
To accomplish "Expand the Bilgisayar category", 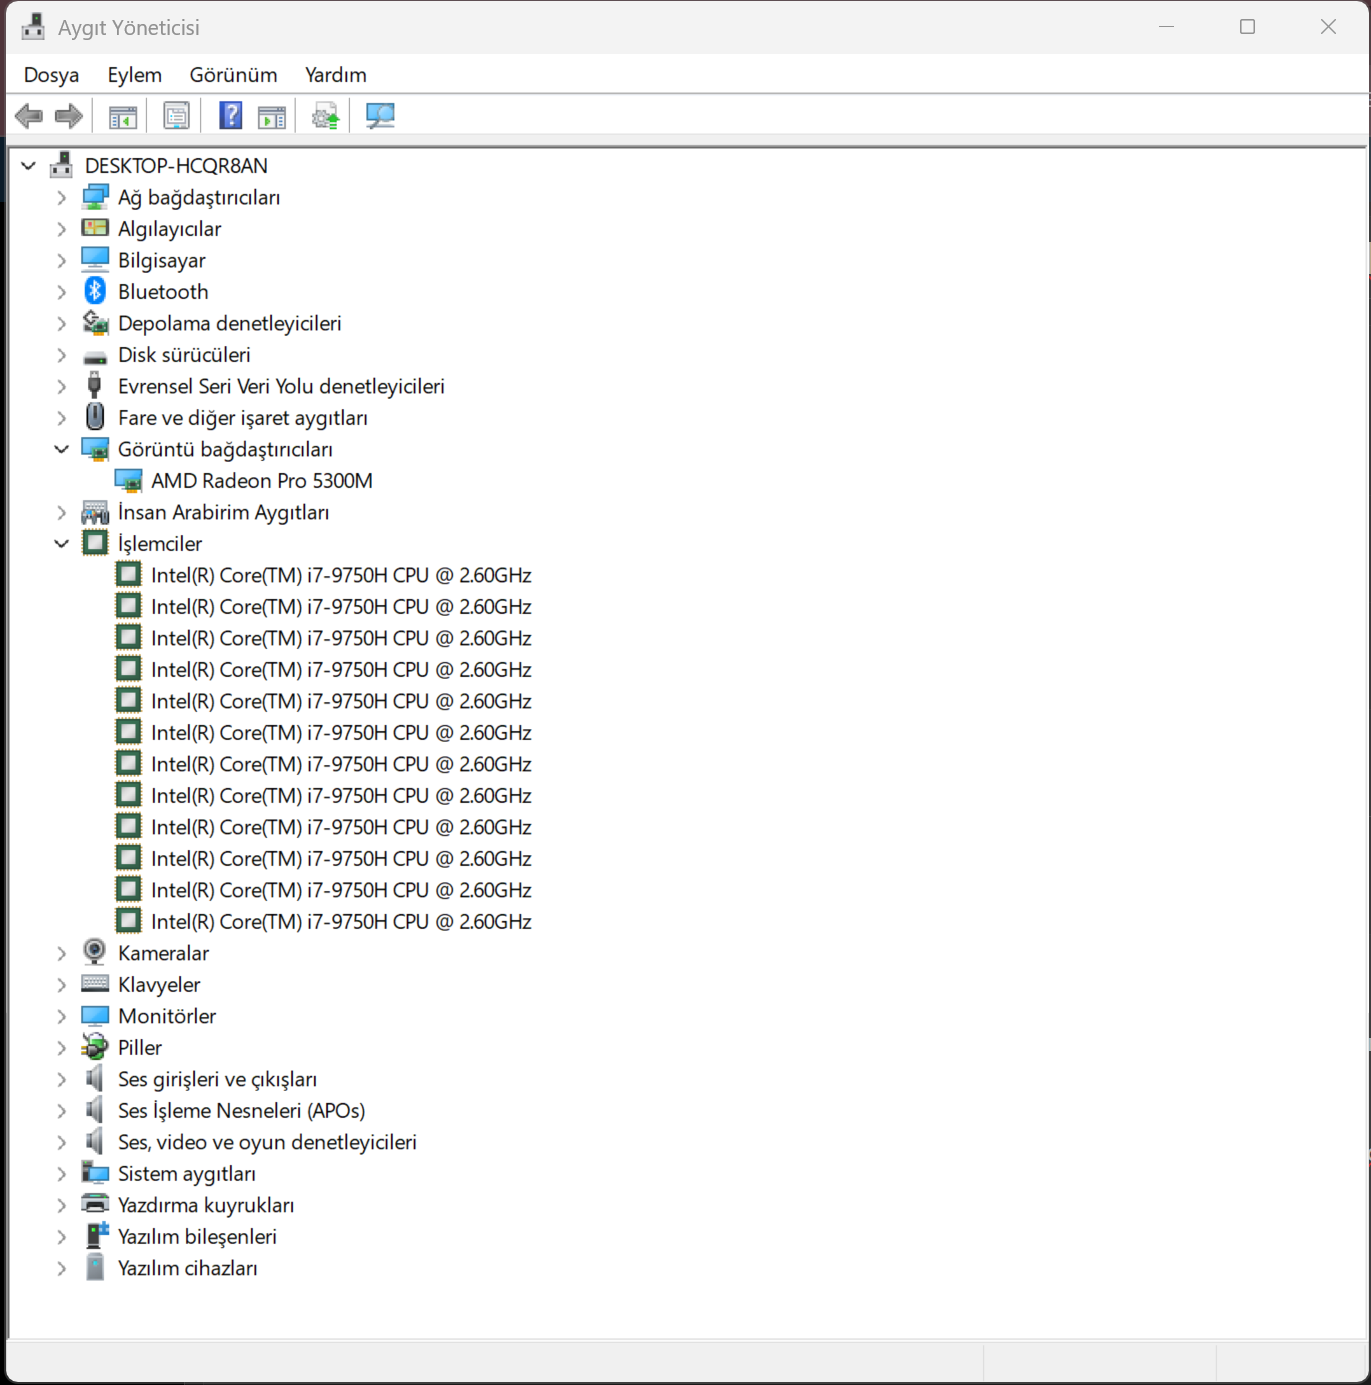I will click(62, 261).
